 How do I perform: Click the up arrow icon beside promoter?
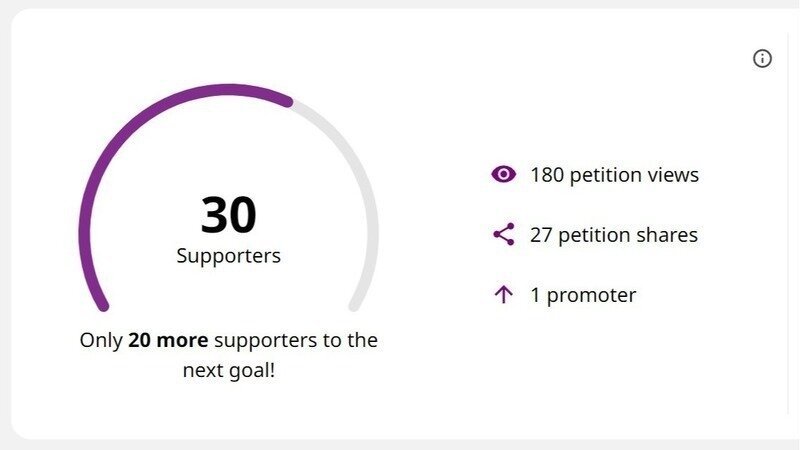pos(503,295)
